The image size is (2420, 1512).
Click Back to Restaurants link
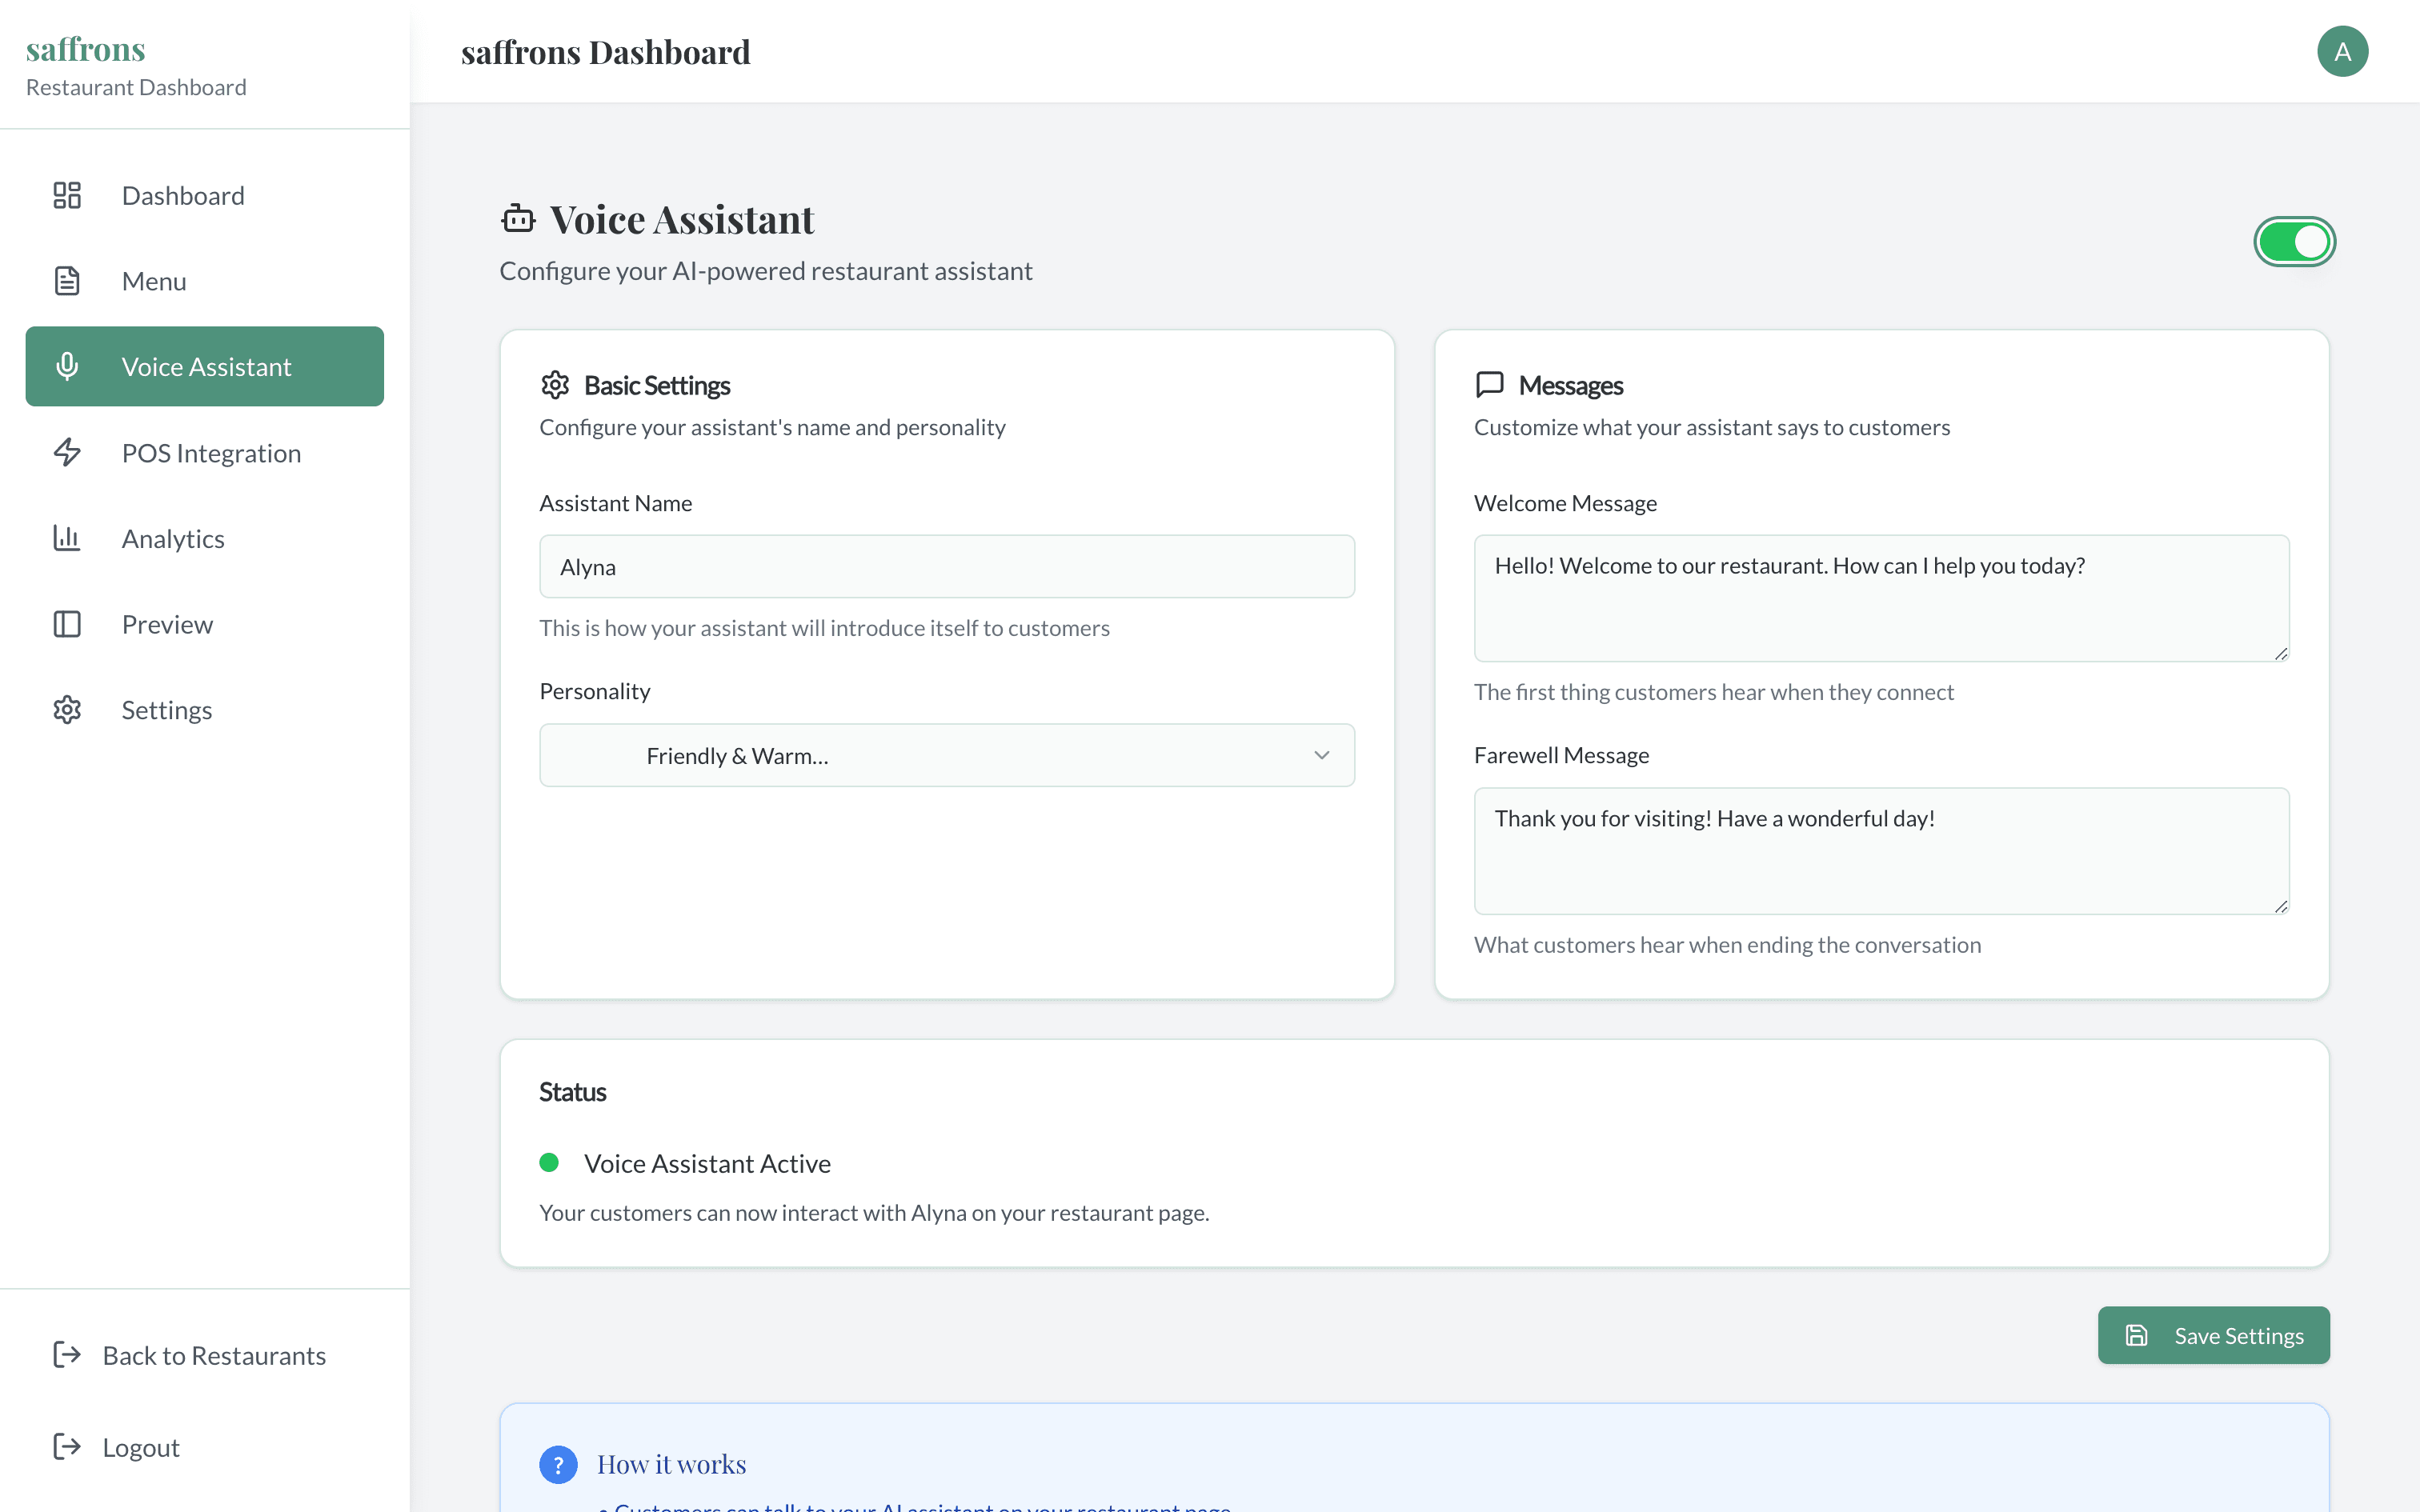click(214, 1355)
